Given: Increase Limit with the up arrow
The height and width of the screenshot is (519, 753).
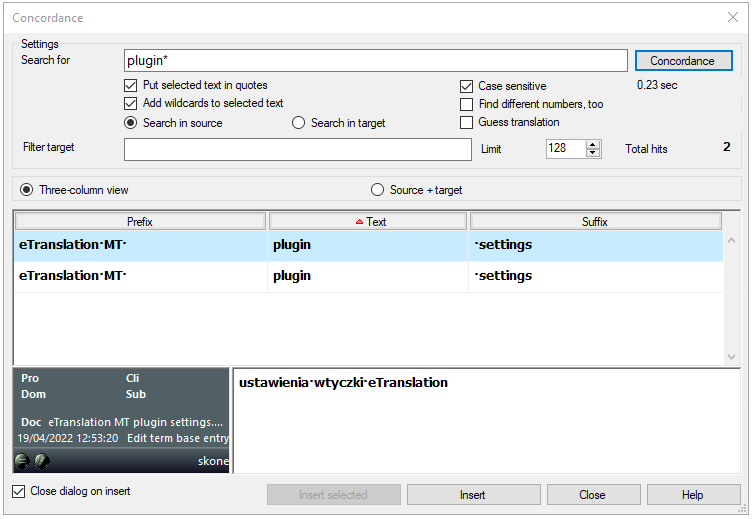Looking at the screenshot, I should point(594,145).
